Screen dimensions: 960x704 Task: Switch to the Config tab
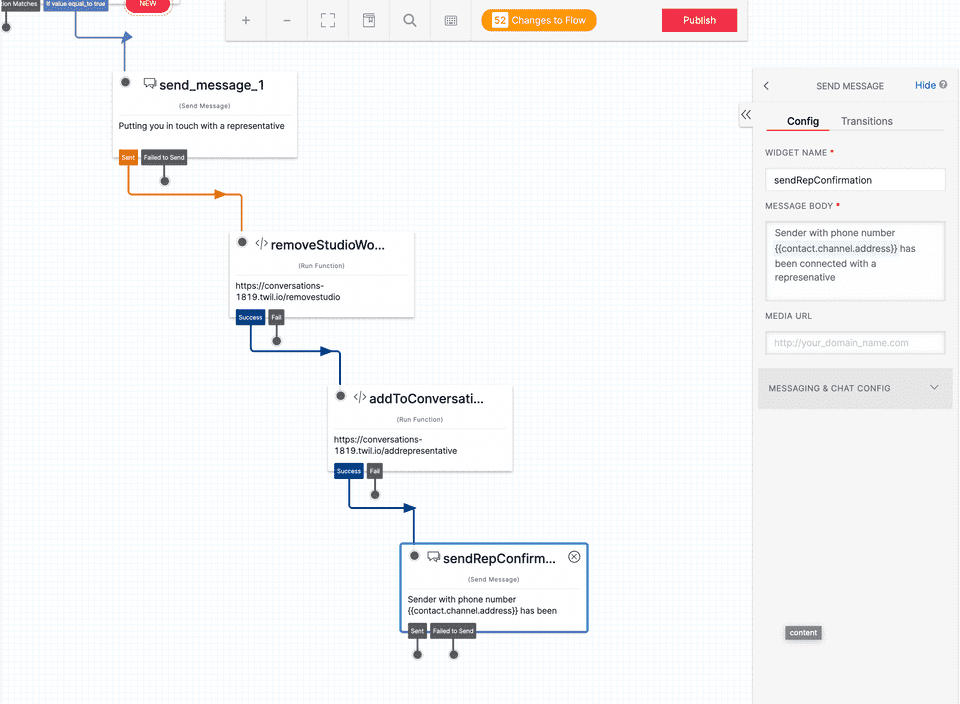pyautogui.click(x=799, y=121)
